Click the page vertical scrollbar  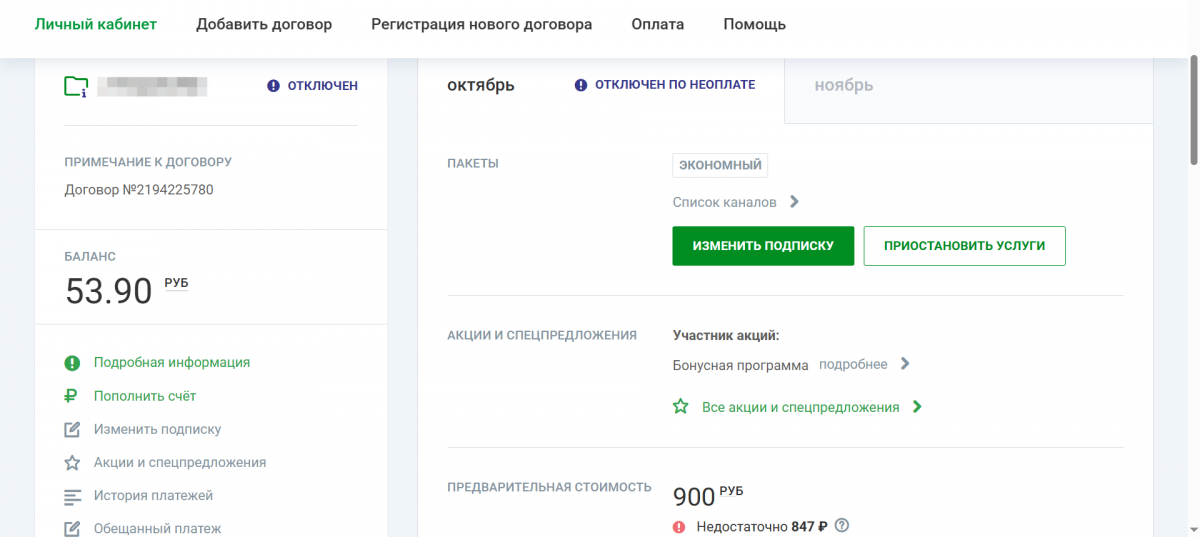[x=1192, y=110]
